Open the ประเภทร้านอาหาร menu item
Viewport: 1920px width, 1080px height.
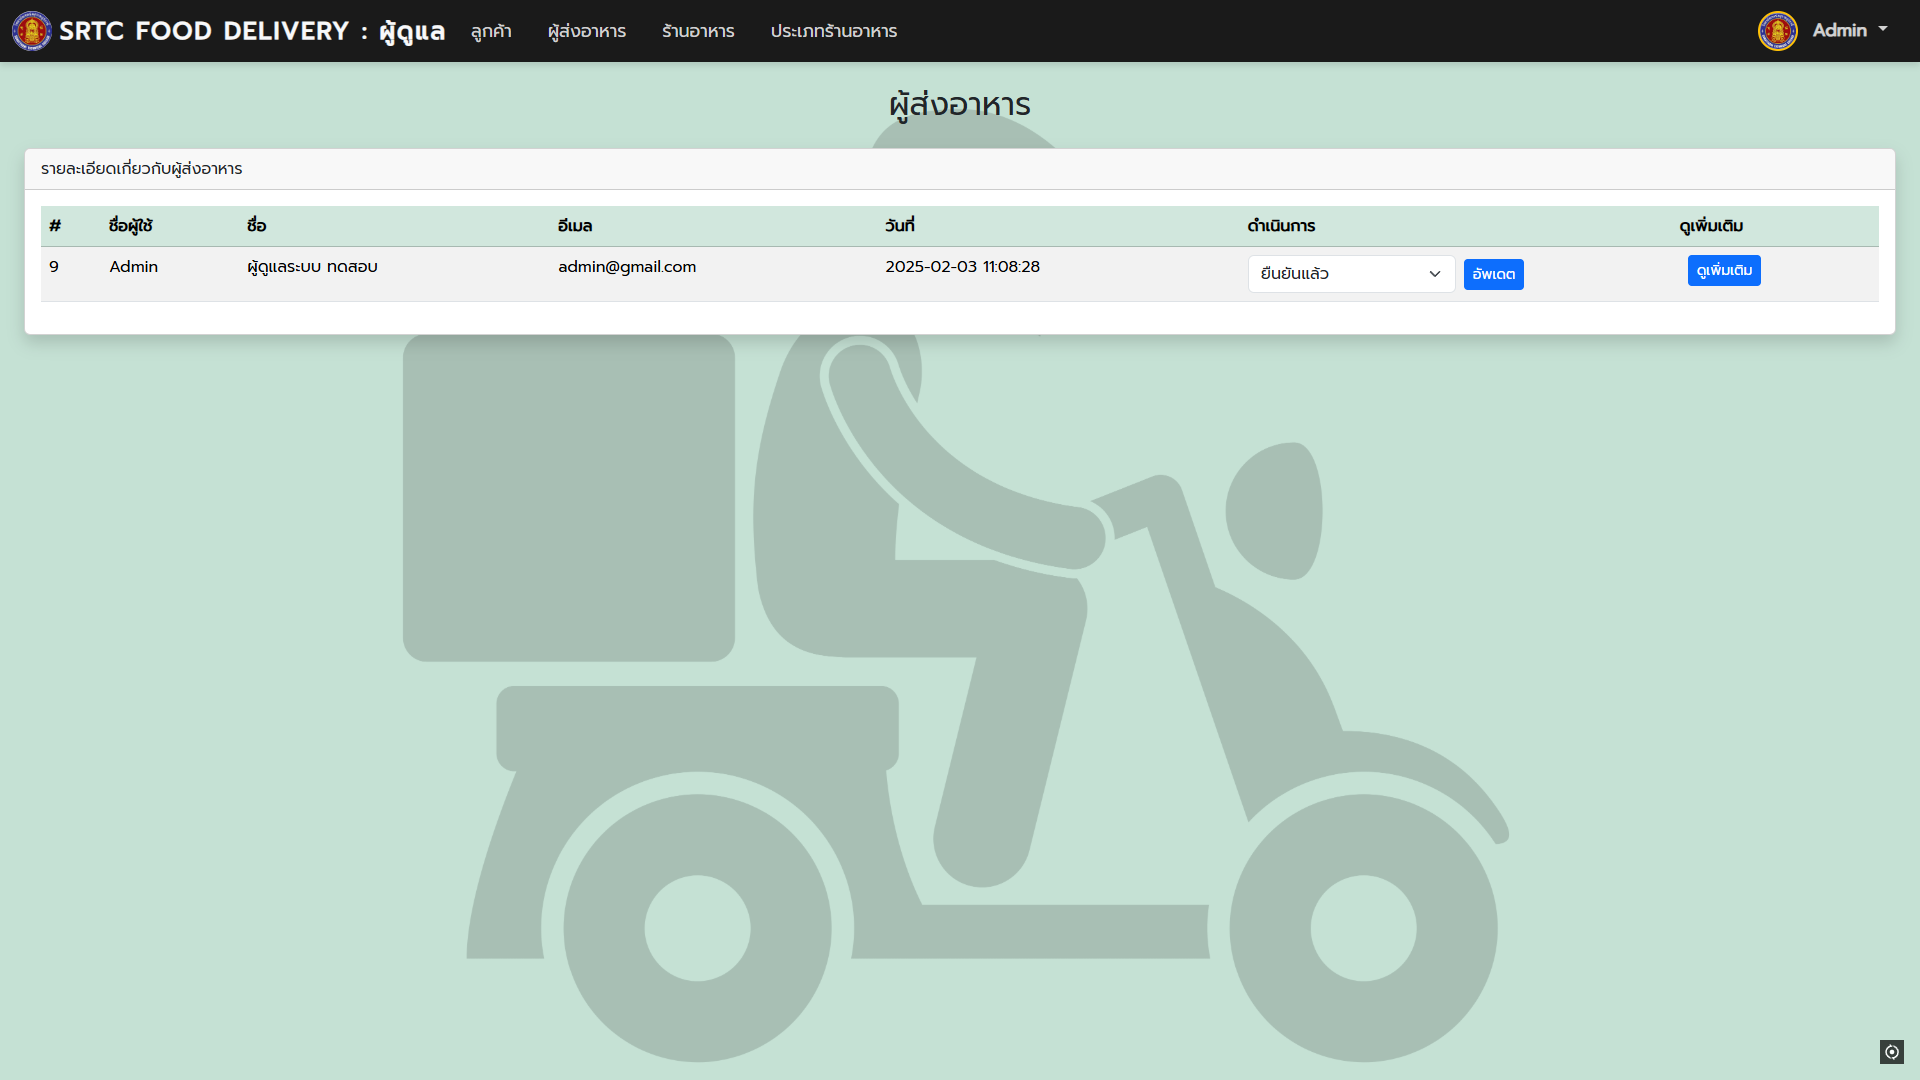(833, 31)
